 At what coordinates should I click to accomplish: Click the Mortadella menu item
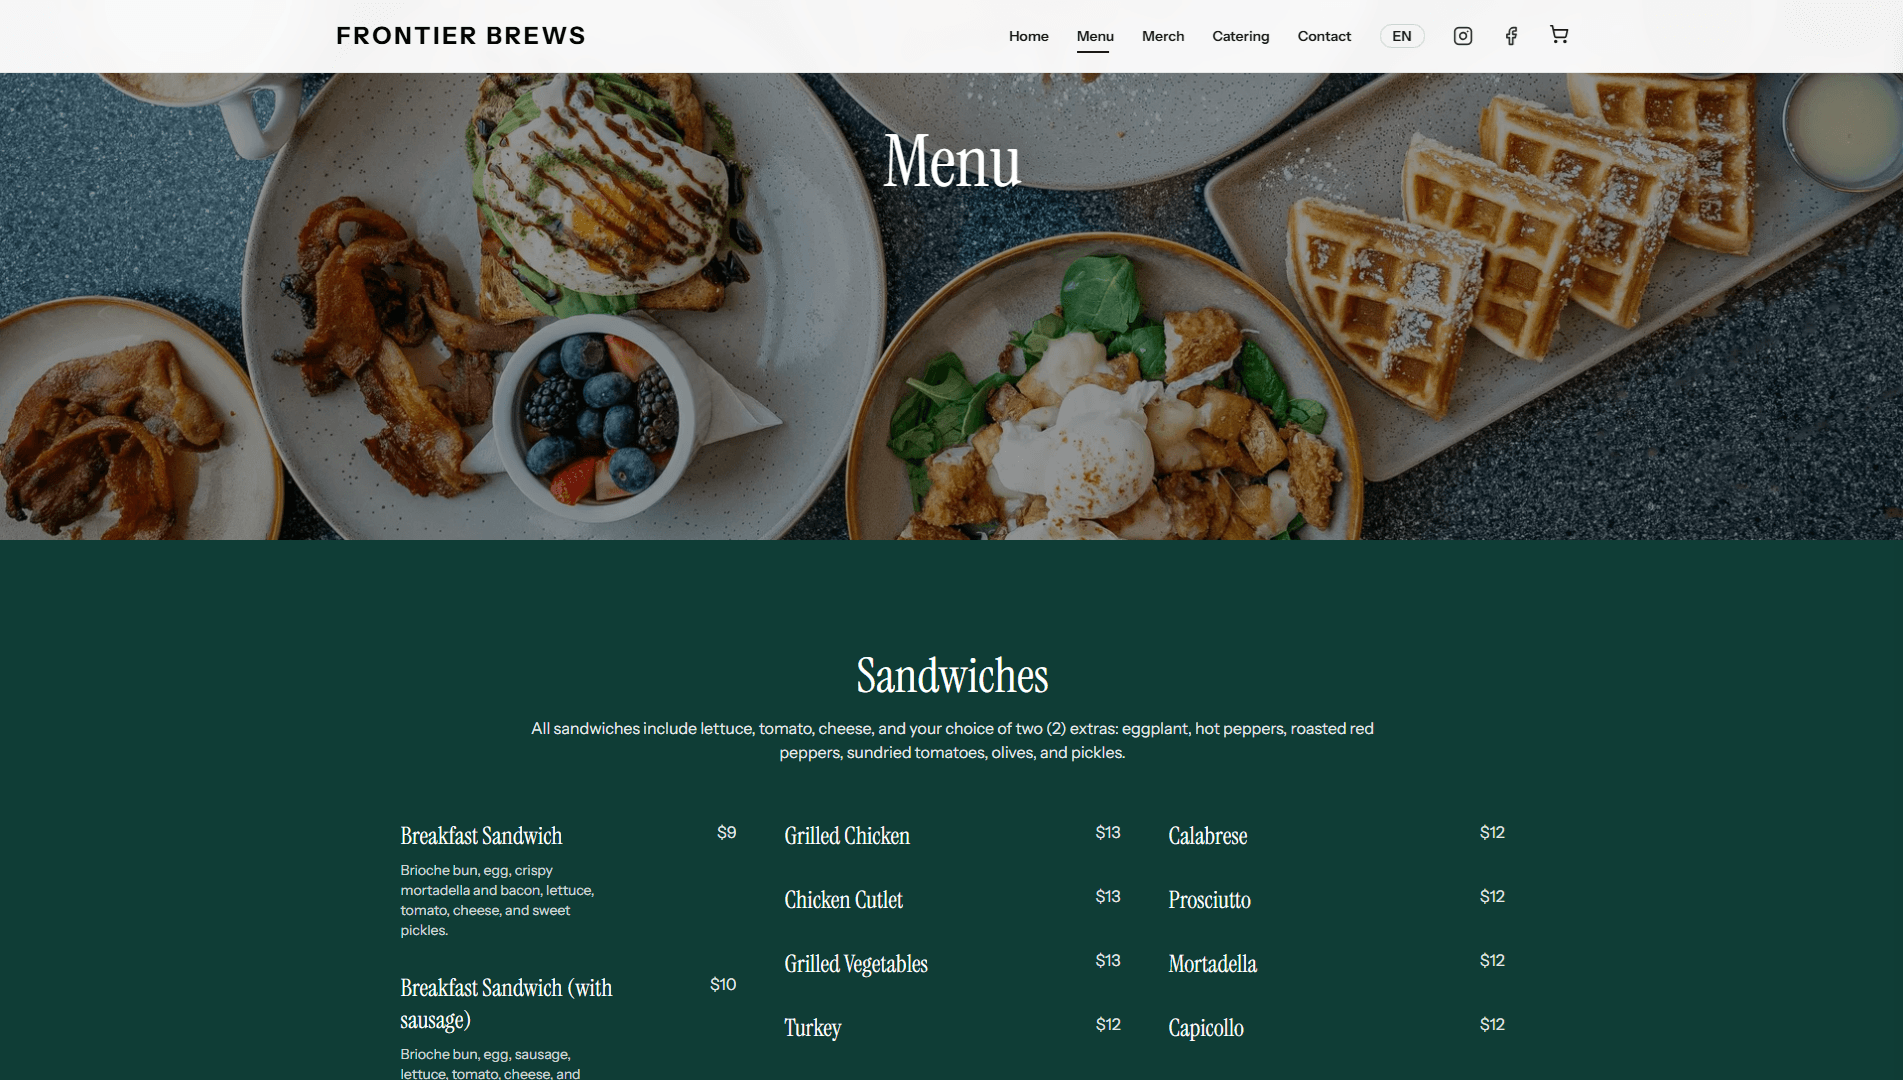1212,964
